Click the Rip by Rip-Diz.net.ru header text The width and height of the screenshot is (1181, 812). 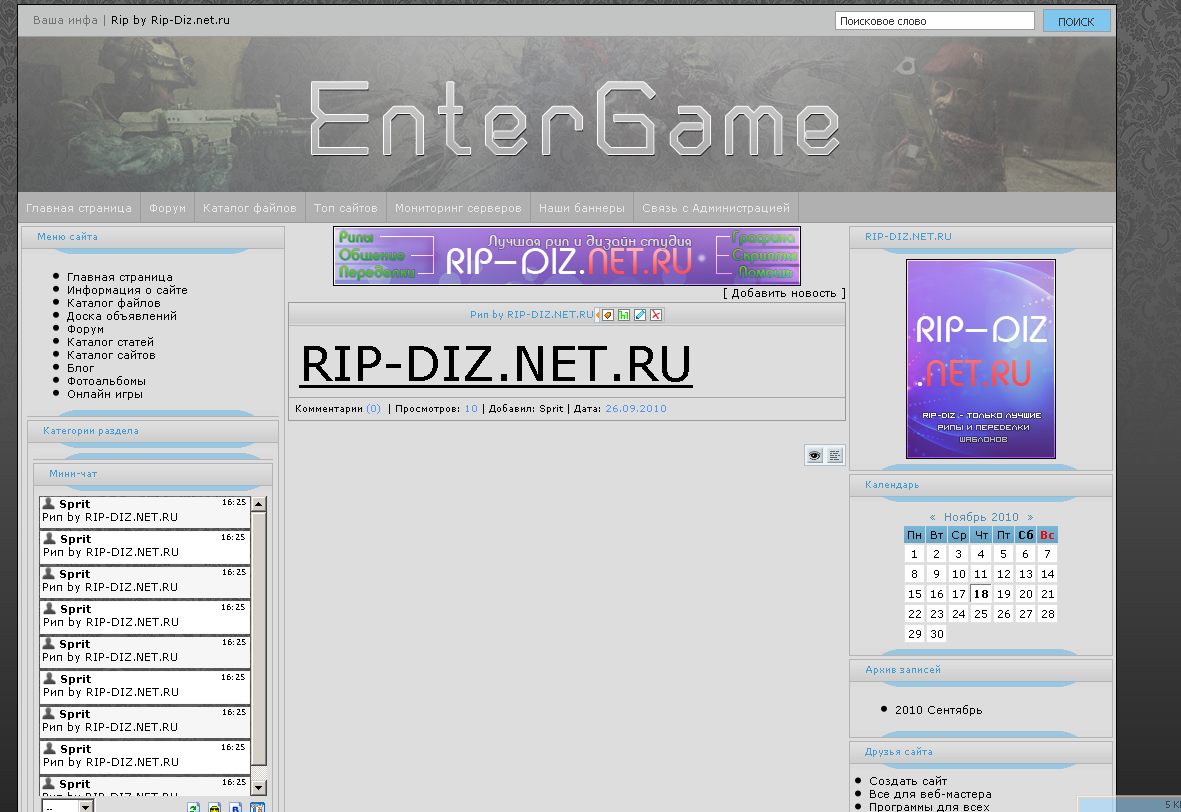(x=170, y=20)
